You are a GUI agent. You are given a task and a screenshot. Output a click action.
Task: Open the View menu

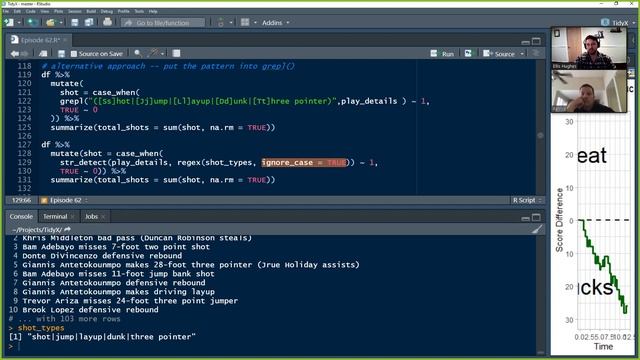point(44,11)
